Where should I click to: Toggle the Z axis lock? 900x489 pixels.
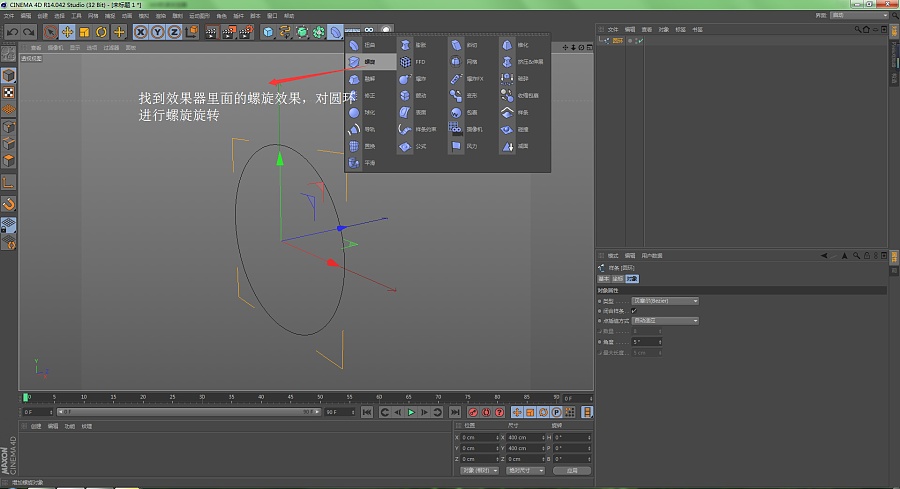pos(174,32)
